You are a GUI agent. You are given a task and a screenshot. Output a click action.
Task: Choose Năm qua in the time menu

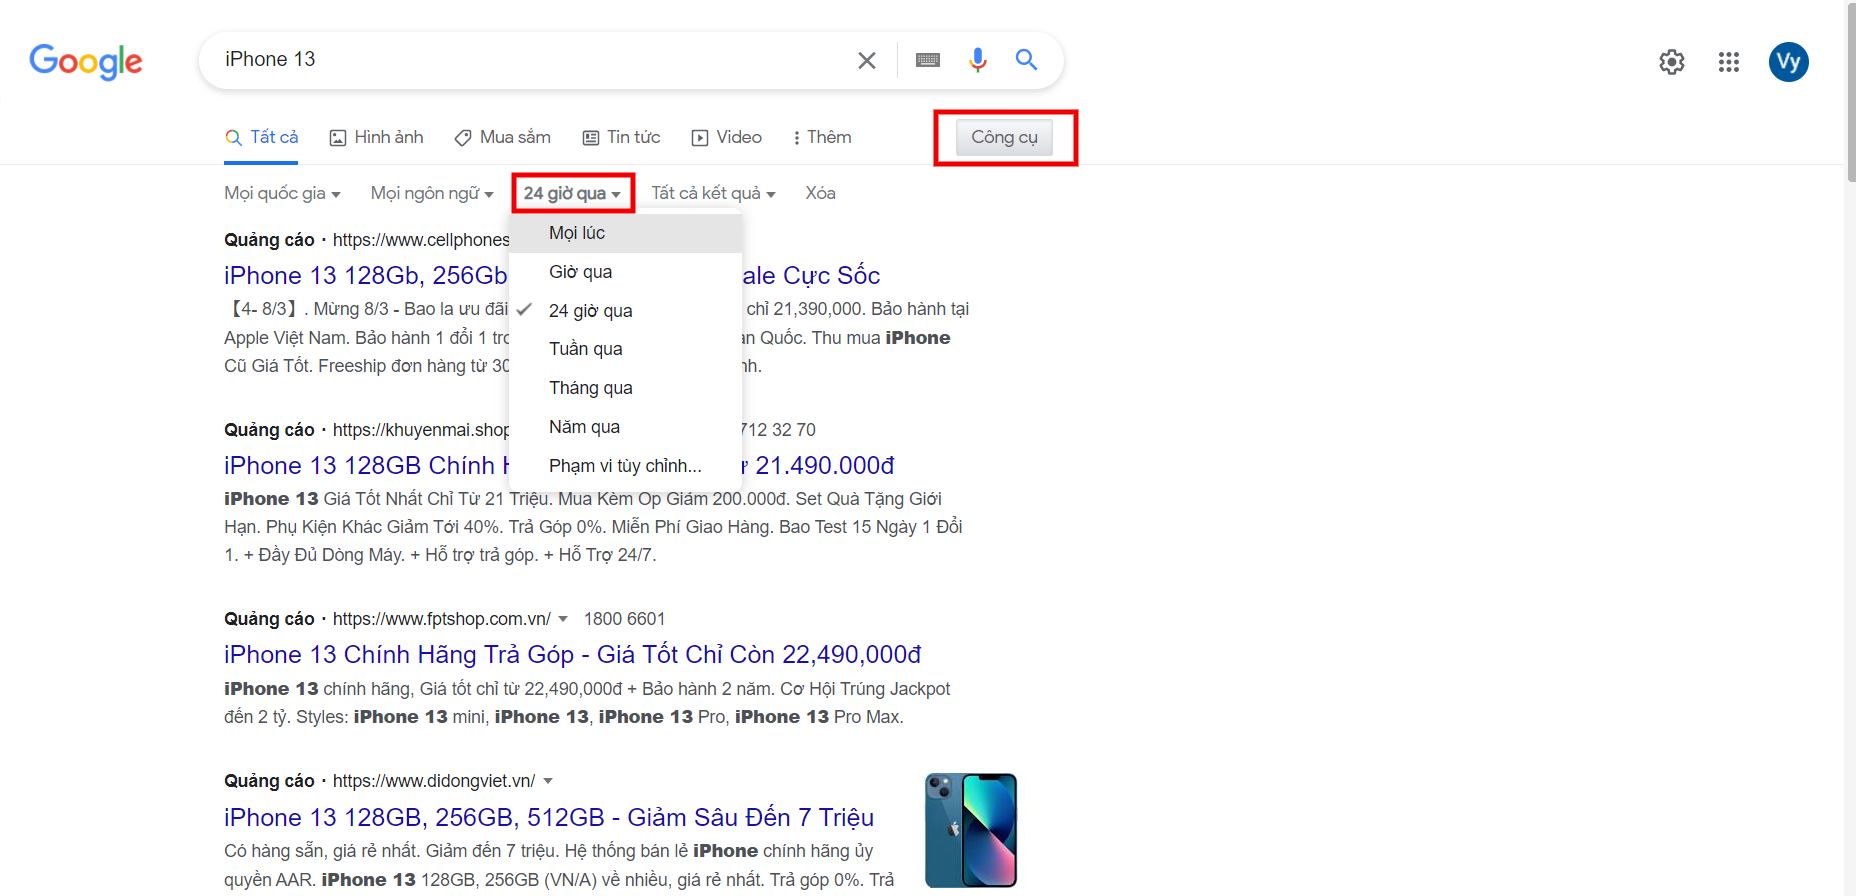(626, 427)
